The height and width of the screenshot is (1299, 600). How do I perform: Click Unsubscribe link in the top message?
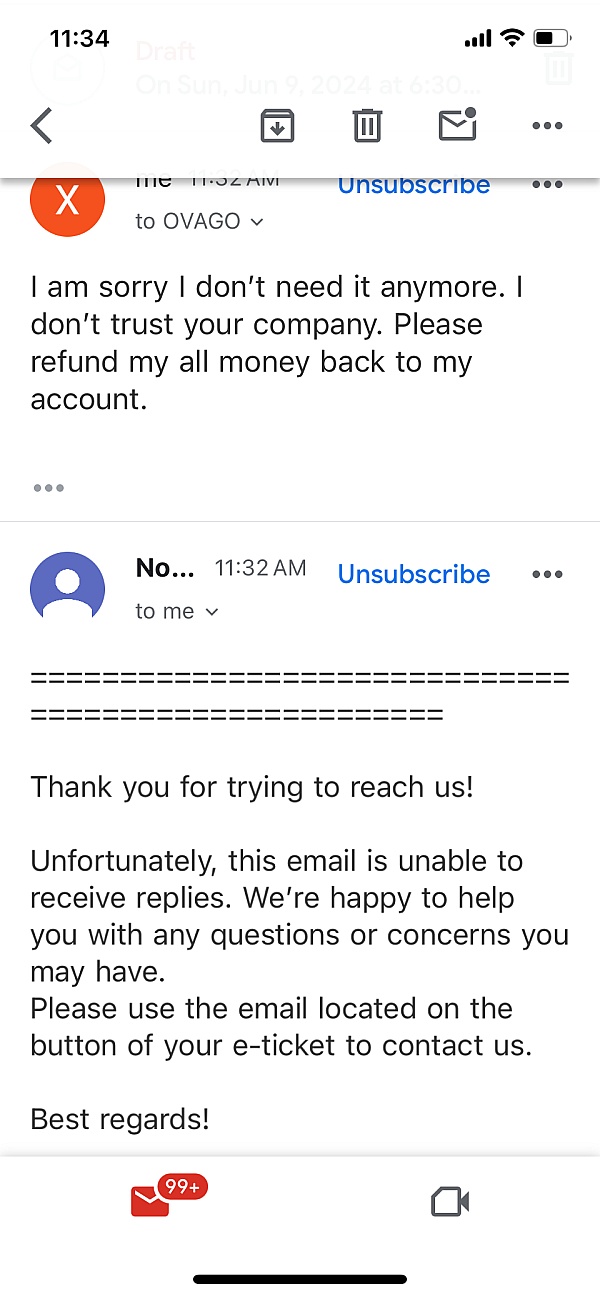pos(414,186)
